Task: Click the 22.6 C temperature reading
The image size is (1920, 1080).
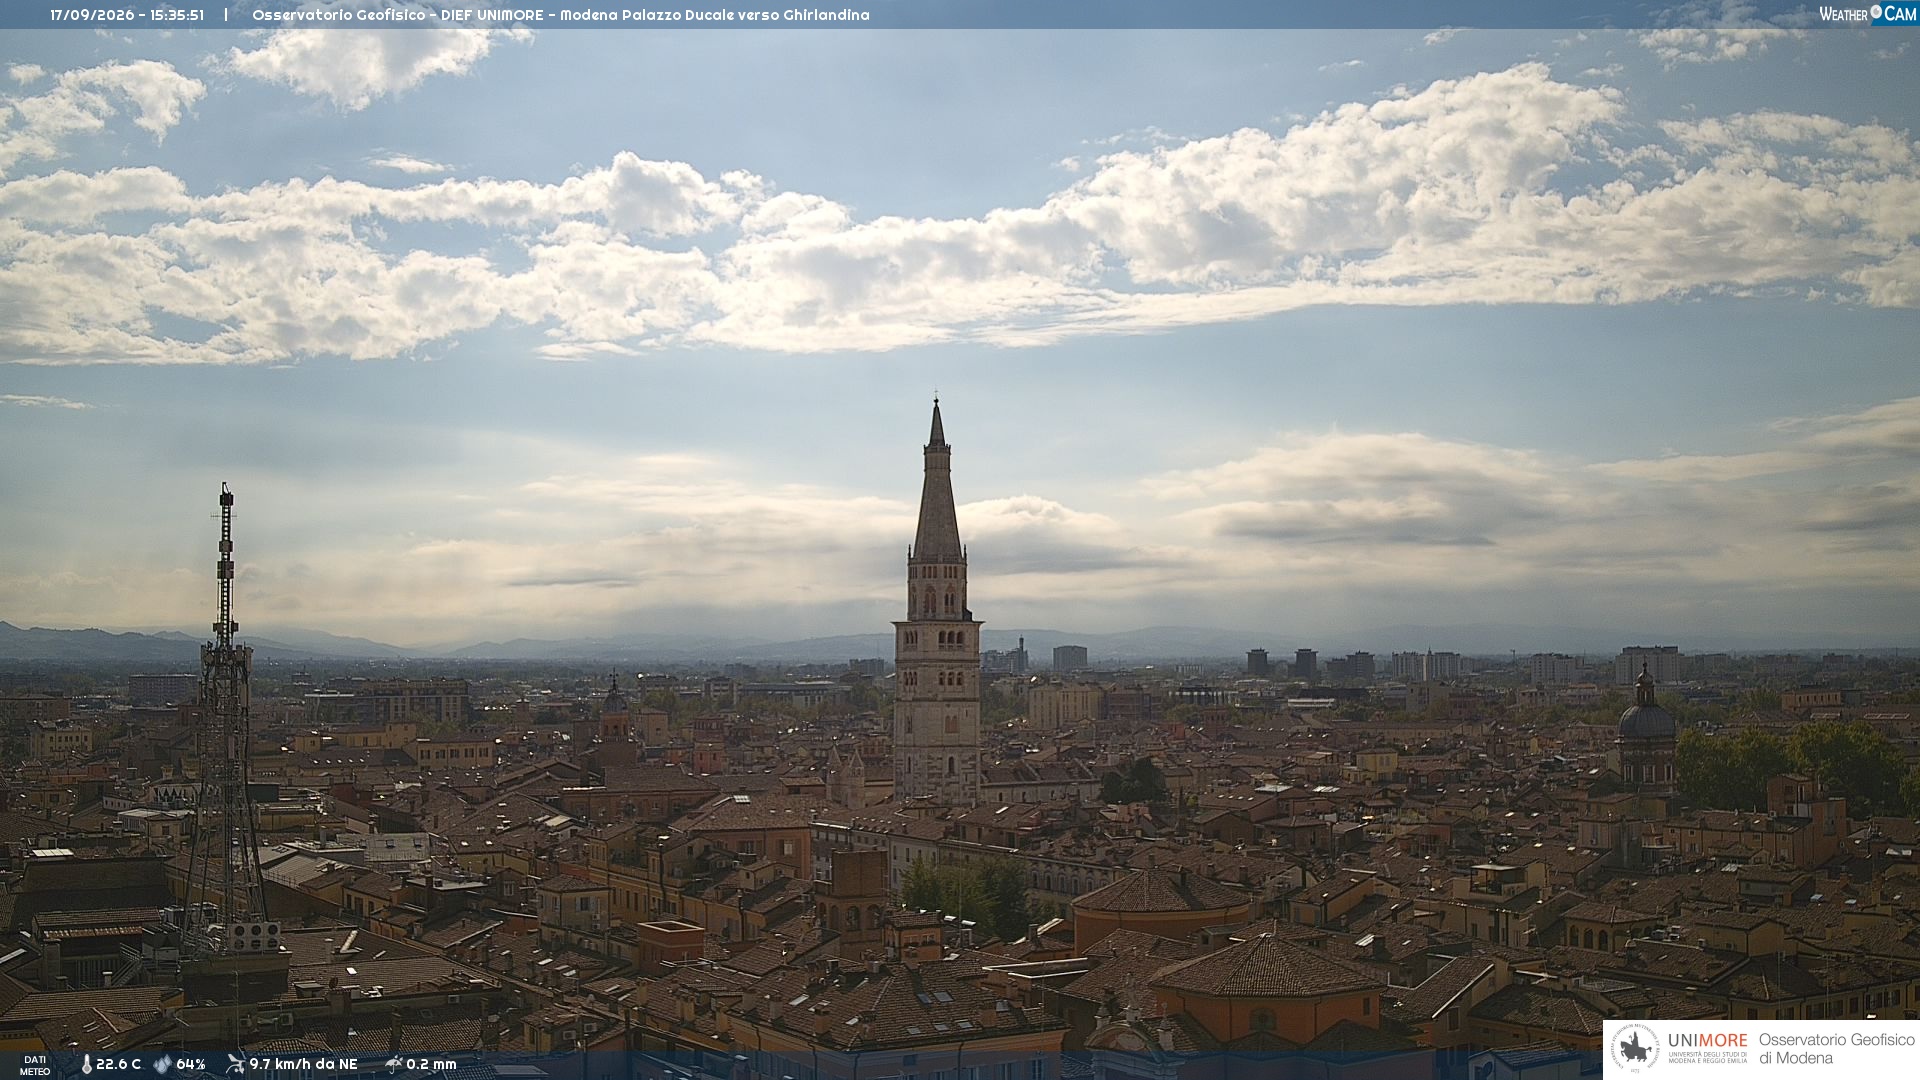Action: click(119, 1064)
